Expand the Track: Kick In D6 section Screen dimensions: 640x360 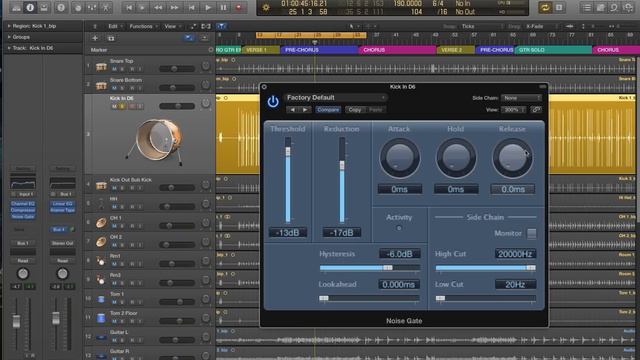point(9,48)
